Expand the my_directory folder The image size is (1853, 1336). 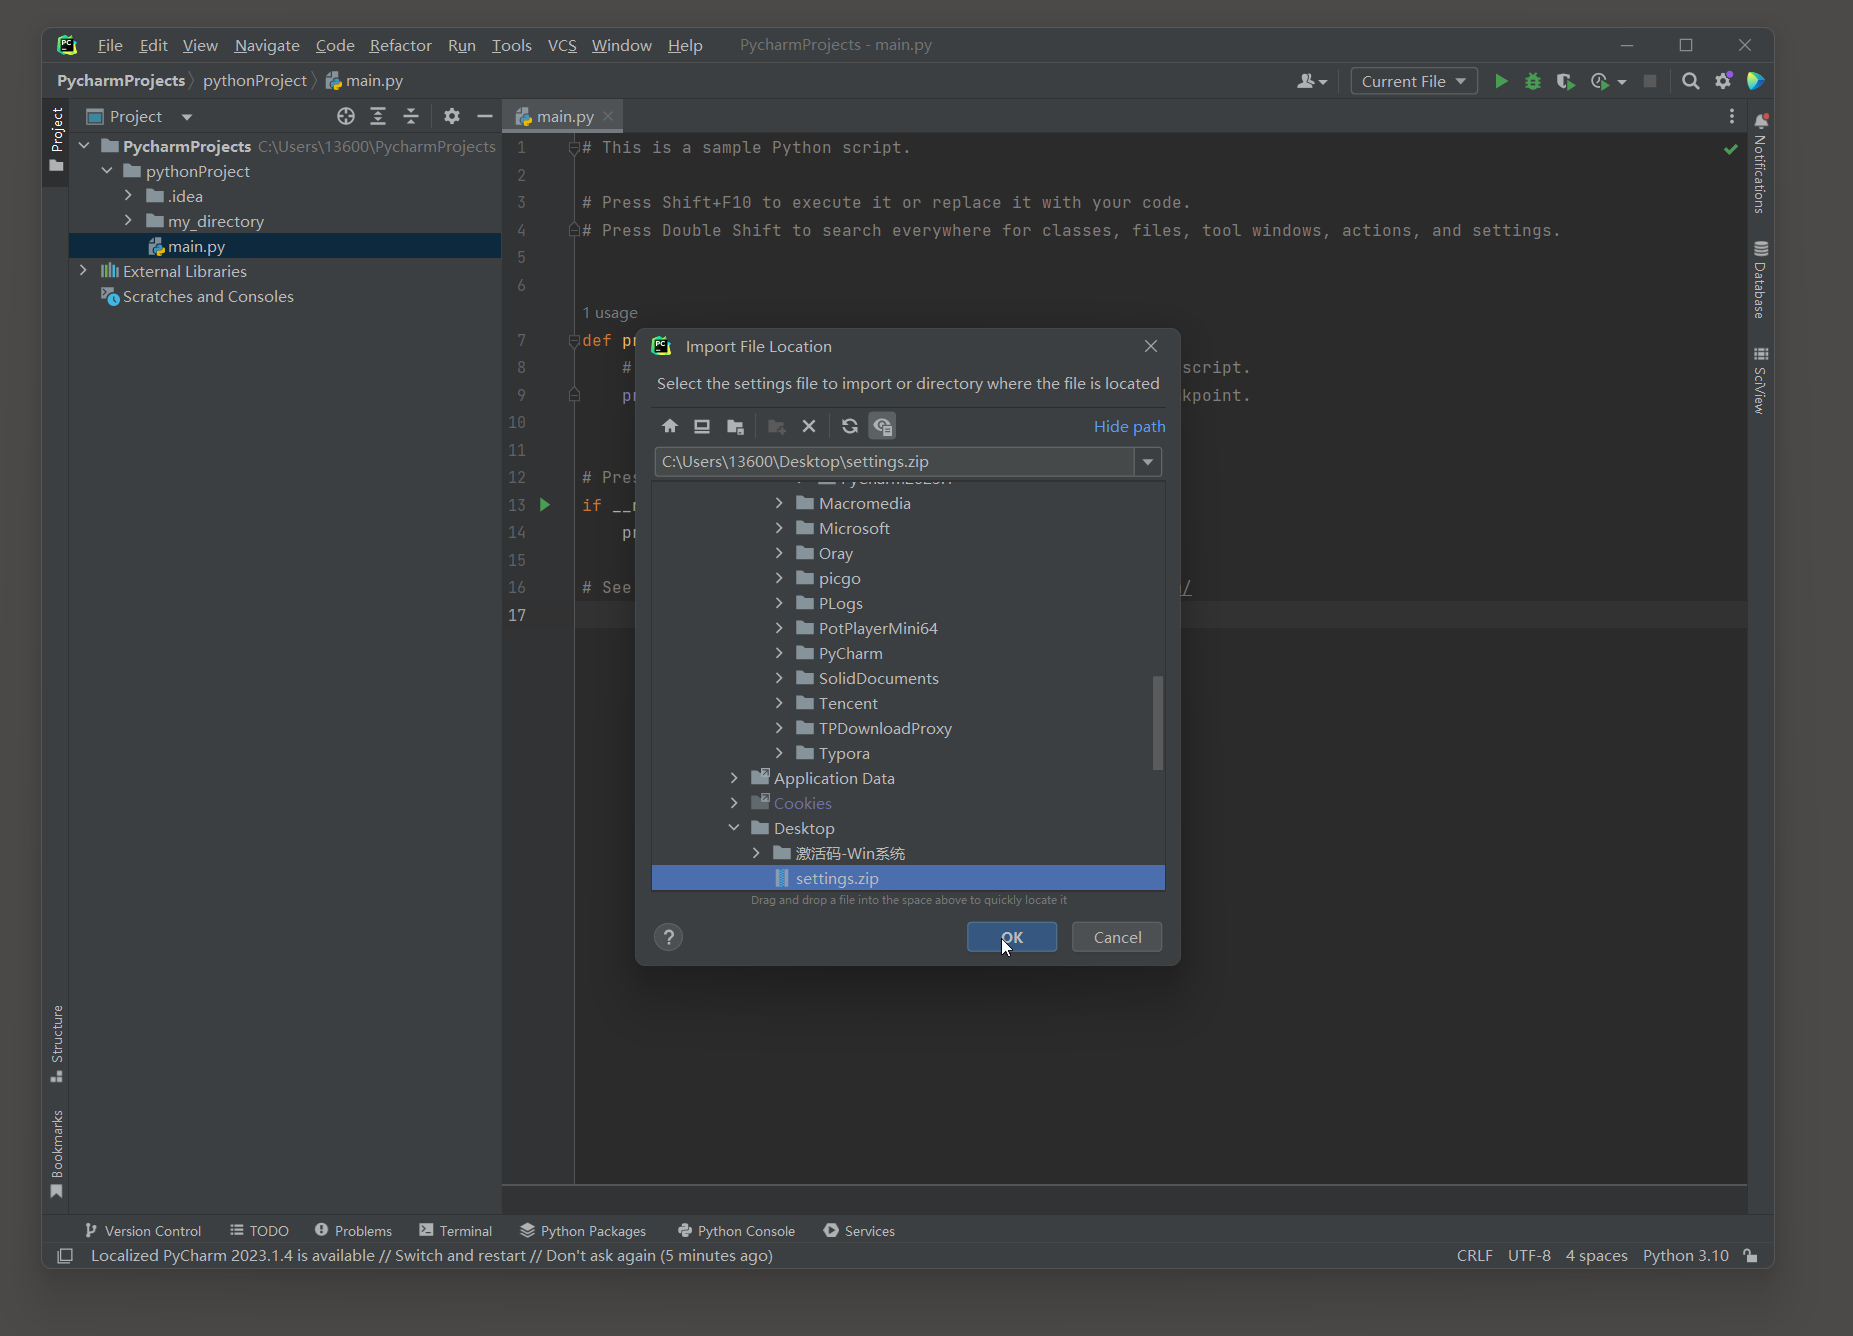(x=128, y=221)
